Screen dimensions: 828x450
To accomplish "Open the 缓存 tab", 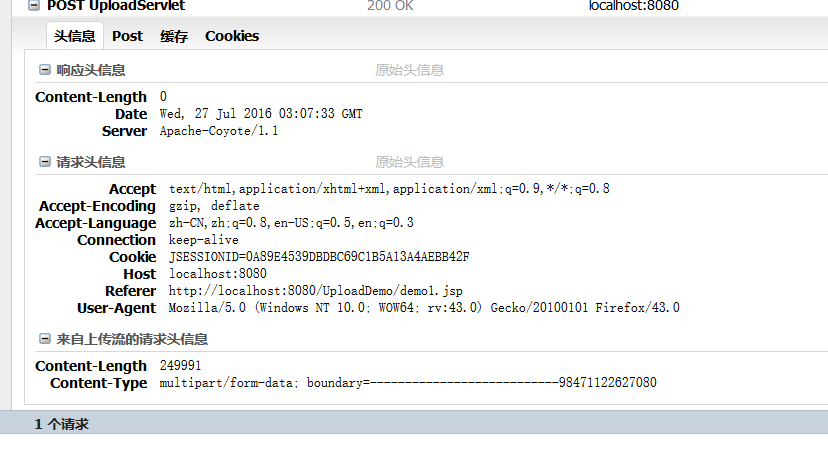I will pyautogui.click(x=174, y=36).
